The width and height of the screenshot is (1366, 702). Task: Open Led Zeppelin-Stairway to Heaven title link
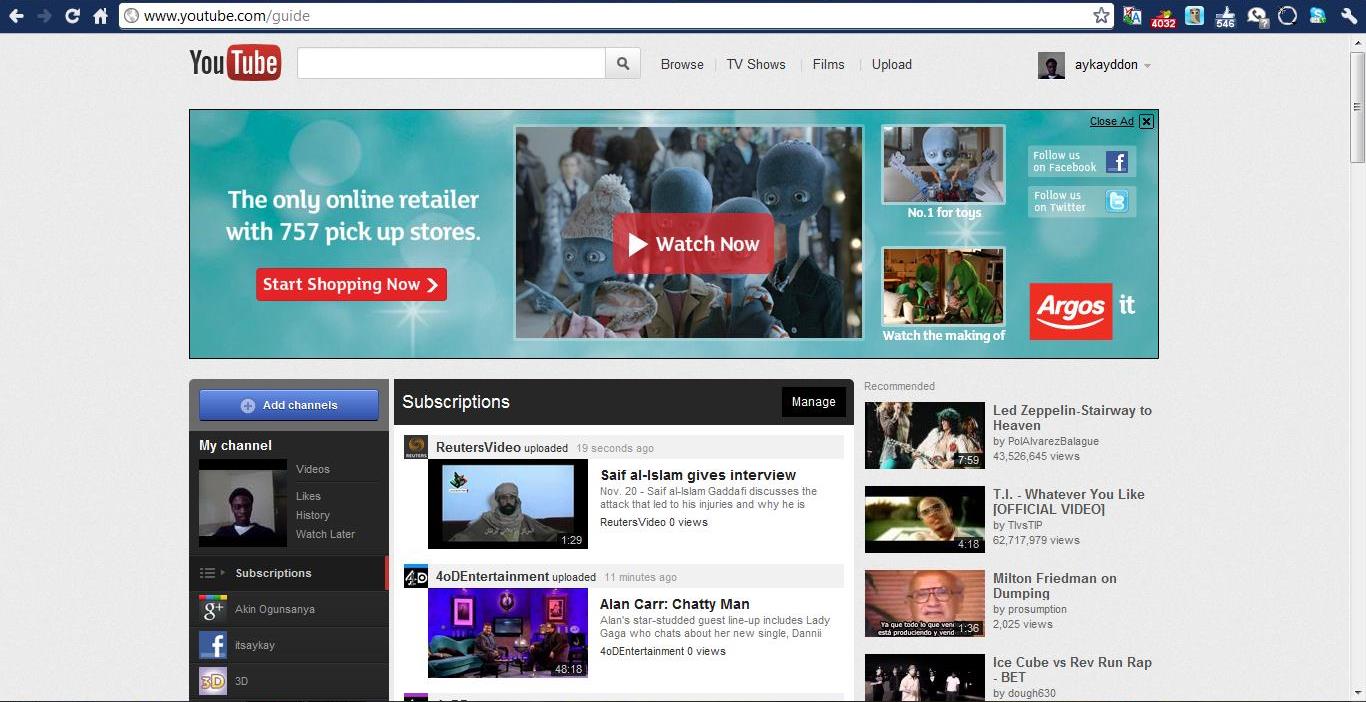click(x=1072, y=418)
